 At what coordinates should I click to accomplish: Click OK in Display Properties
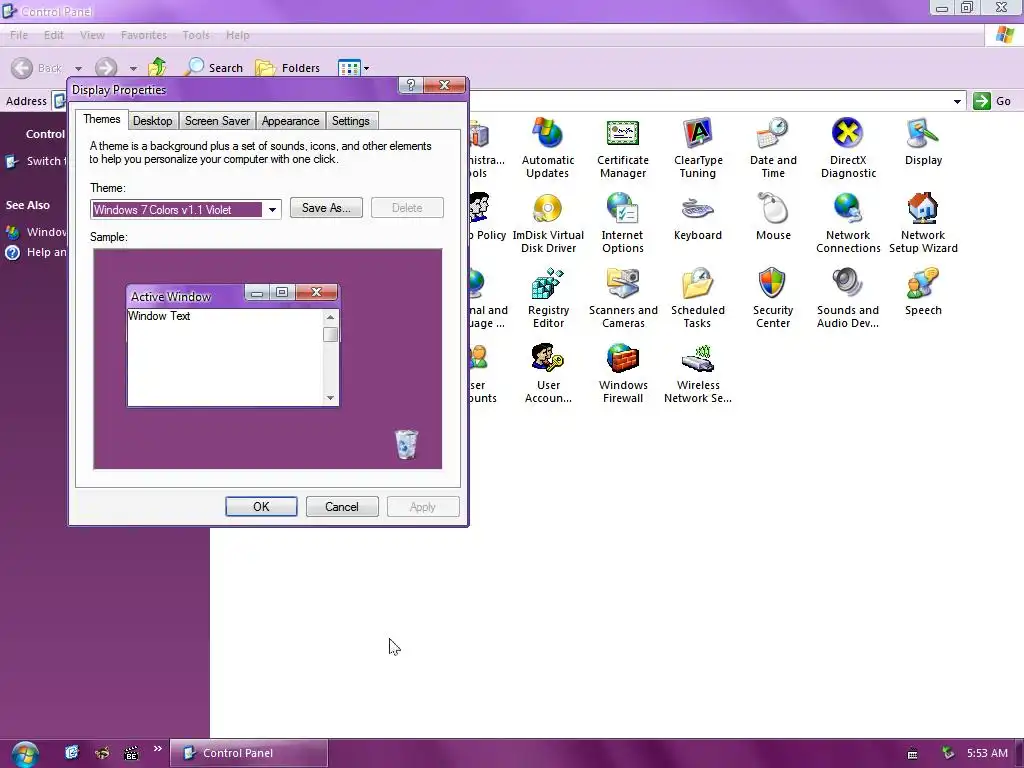[261, 507]
